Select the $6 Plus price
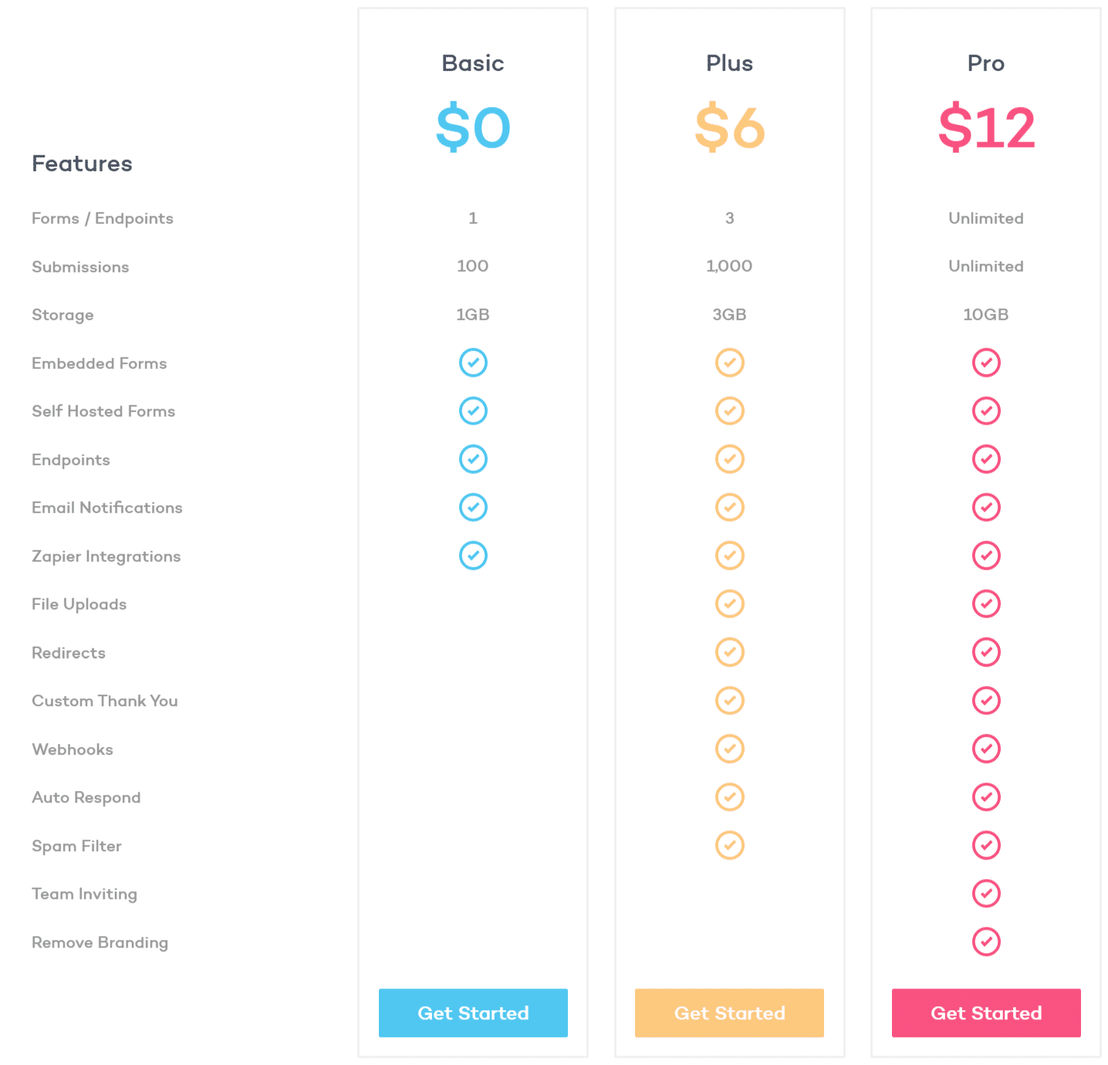Screen dimensions: 1108x1065 point(729,127)
